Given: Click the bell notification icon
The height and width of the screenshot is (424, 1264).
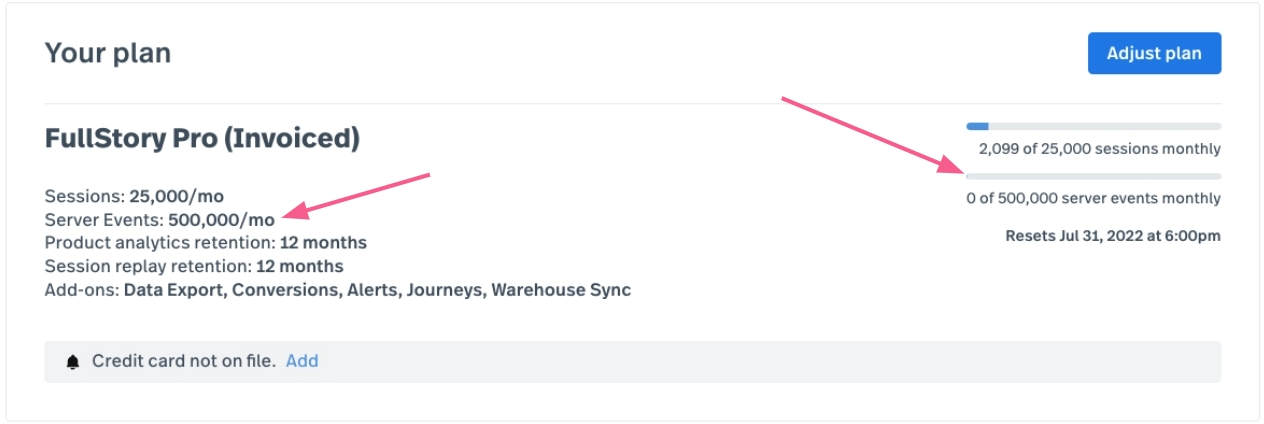Looking at the screenshot, I should (x=73, y=362).
